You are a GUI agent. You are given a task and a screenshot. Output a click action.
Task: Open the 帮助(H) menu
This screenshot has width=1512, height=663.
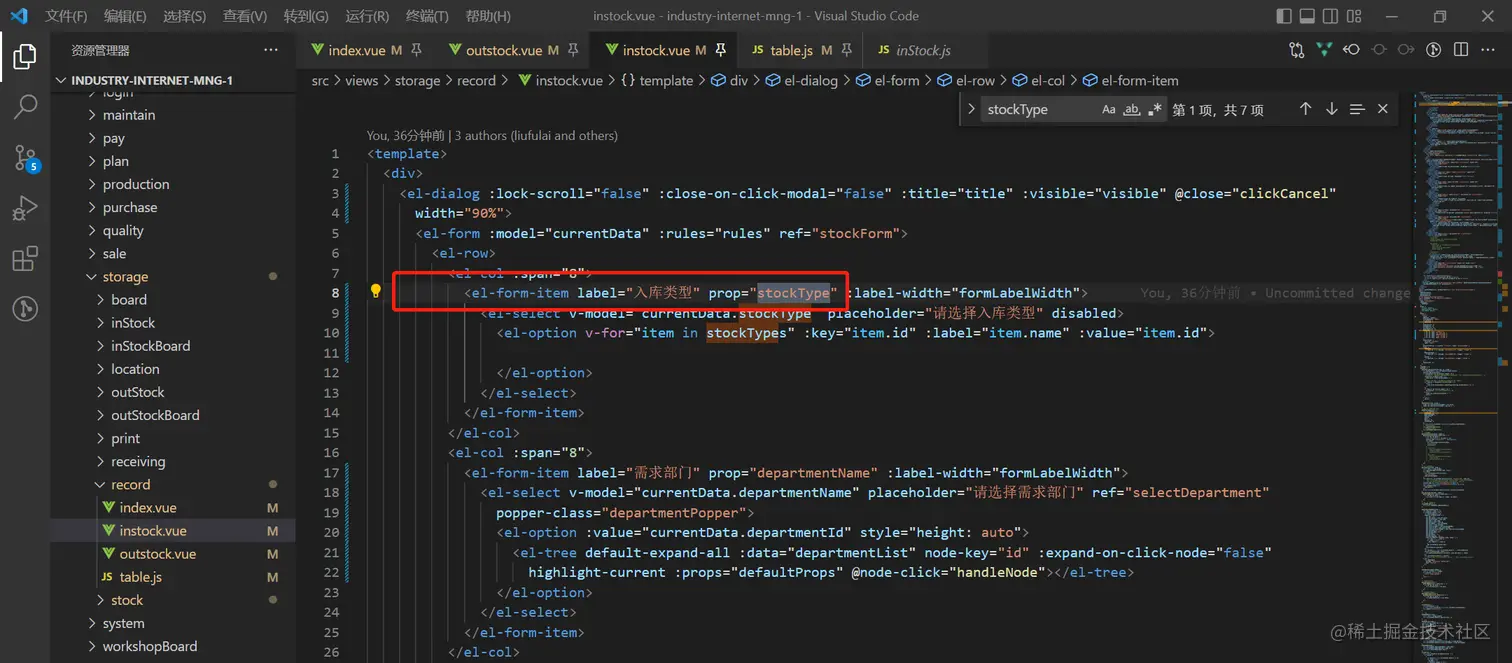coord(488,16)
